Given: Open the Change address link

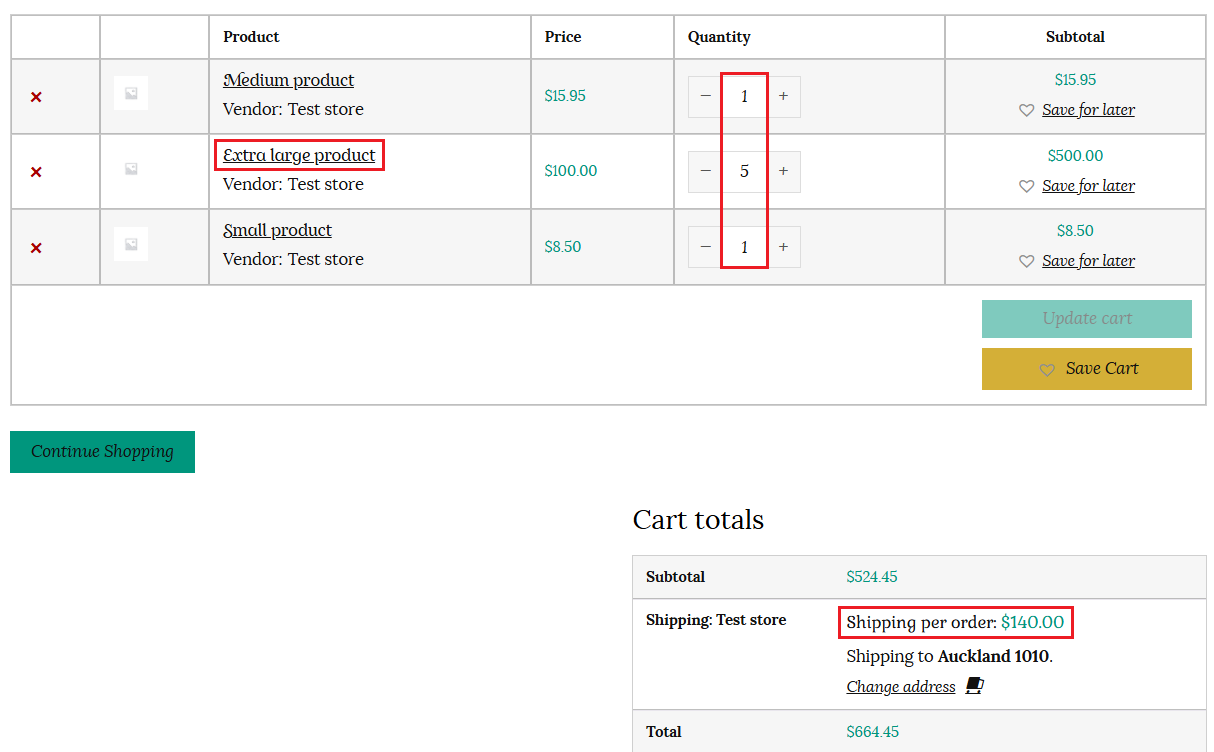Looking at the screenshot, I should point(901,687).
